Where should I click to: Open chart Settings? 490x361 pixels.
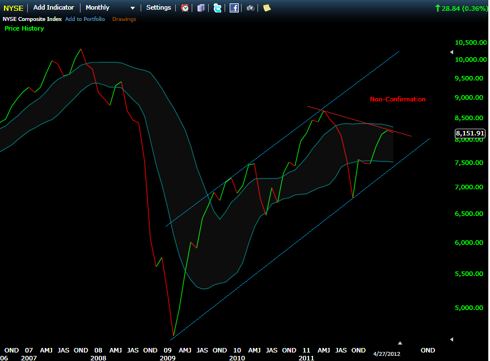point(158,7)
